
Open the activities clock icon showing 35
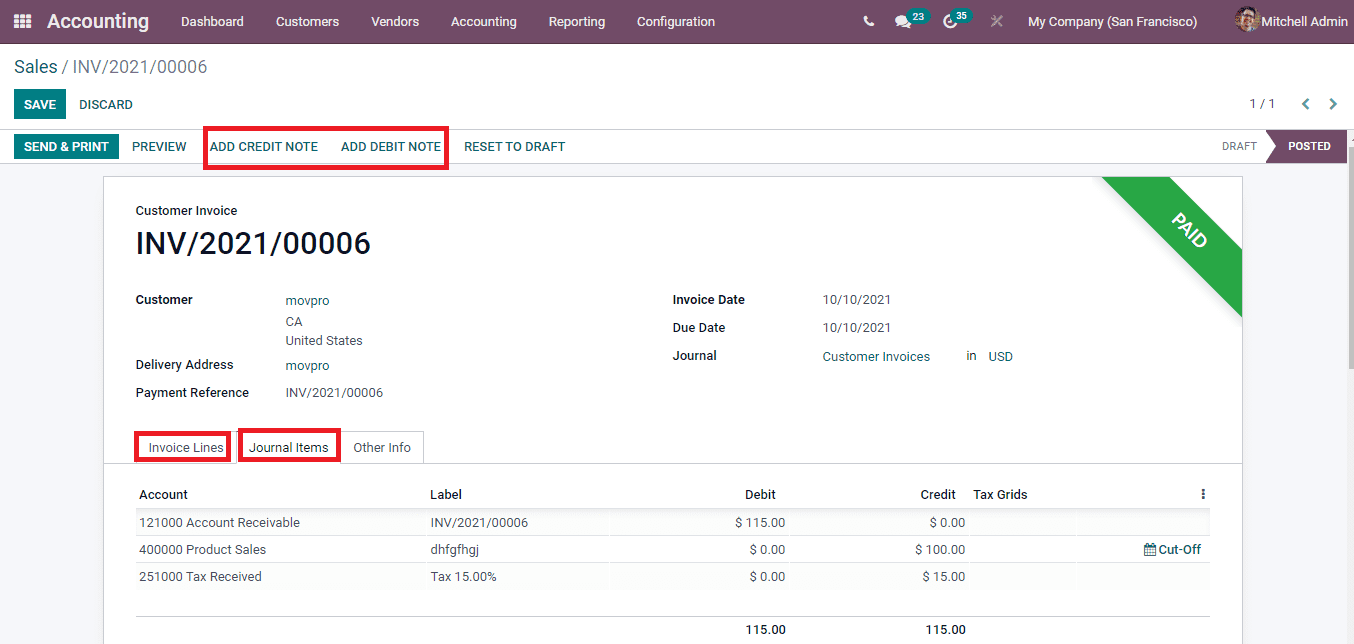950,20
